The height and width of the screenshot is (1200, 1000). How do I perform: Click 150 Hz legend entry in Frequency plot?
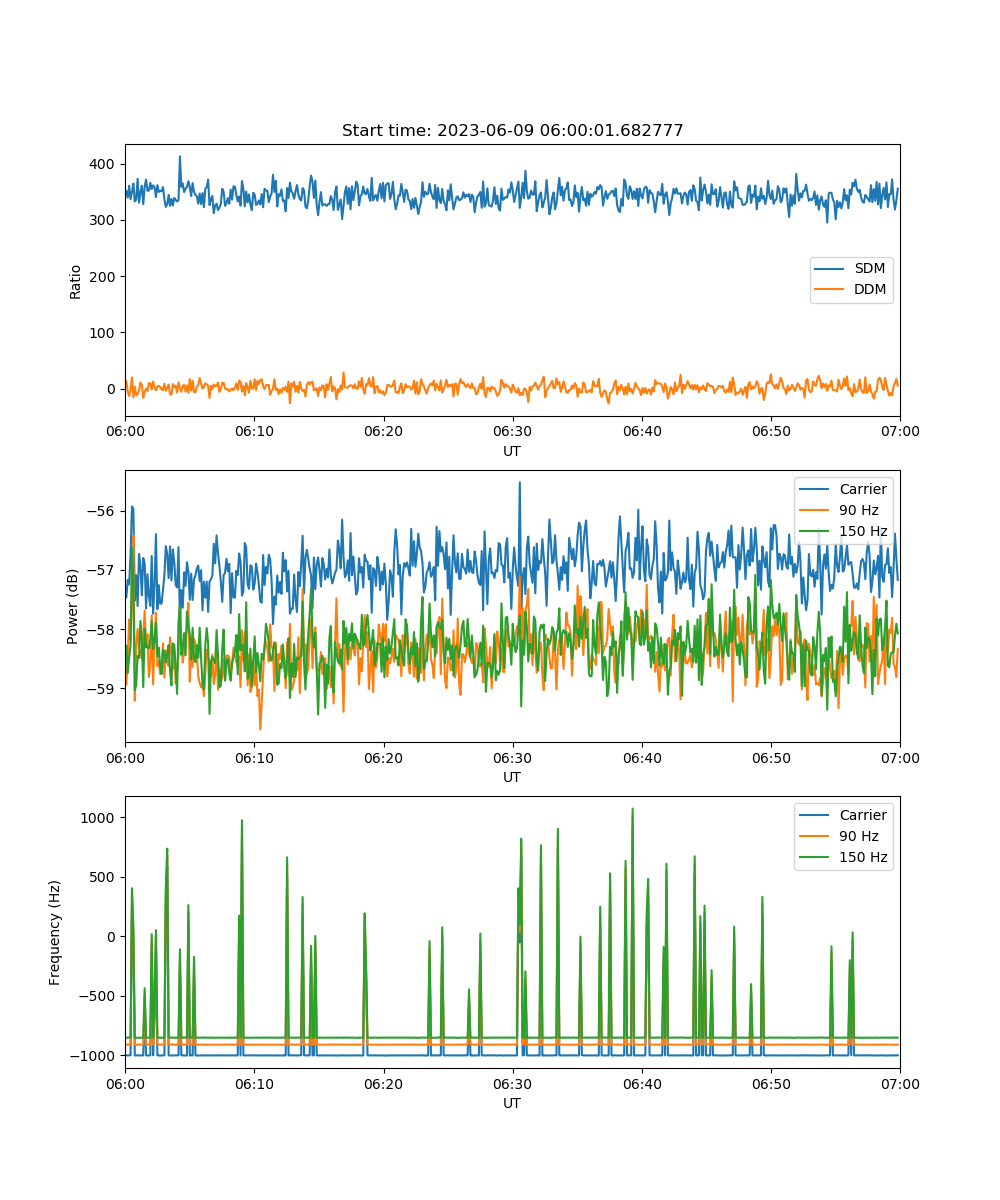coord(862,857)
